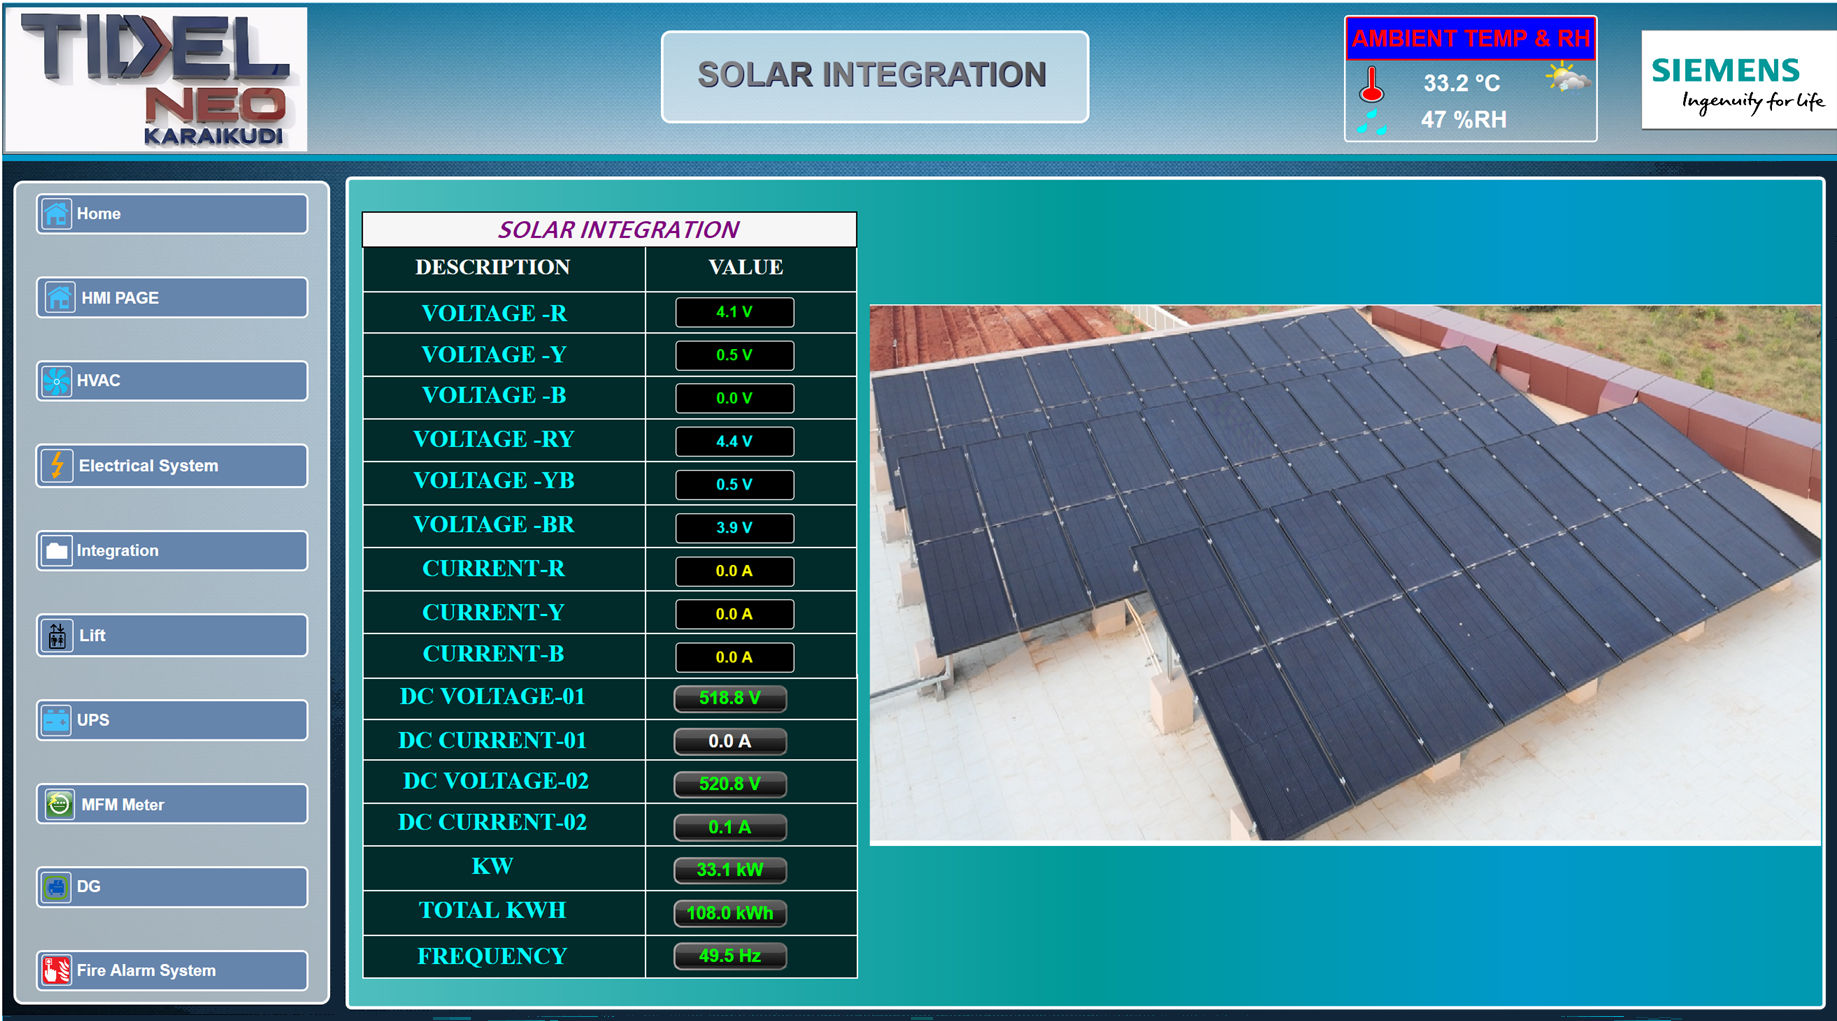
Task: Open the Fire Alarm System label
Action: coord(146,971)
